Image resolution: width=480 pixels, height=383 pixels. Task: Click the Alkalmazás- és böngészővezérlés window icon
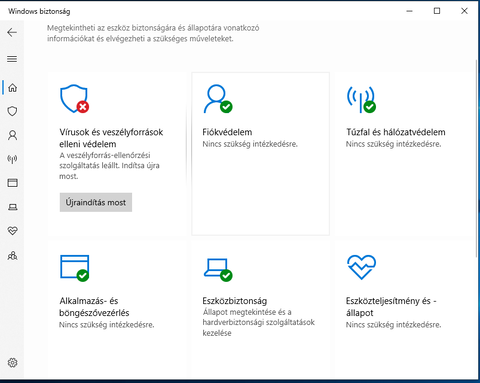[75, 268]
